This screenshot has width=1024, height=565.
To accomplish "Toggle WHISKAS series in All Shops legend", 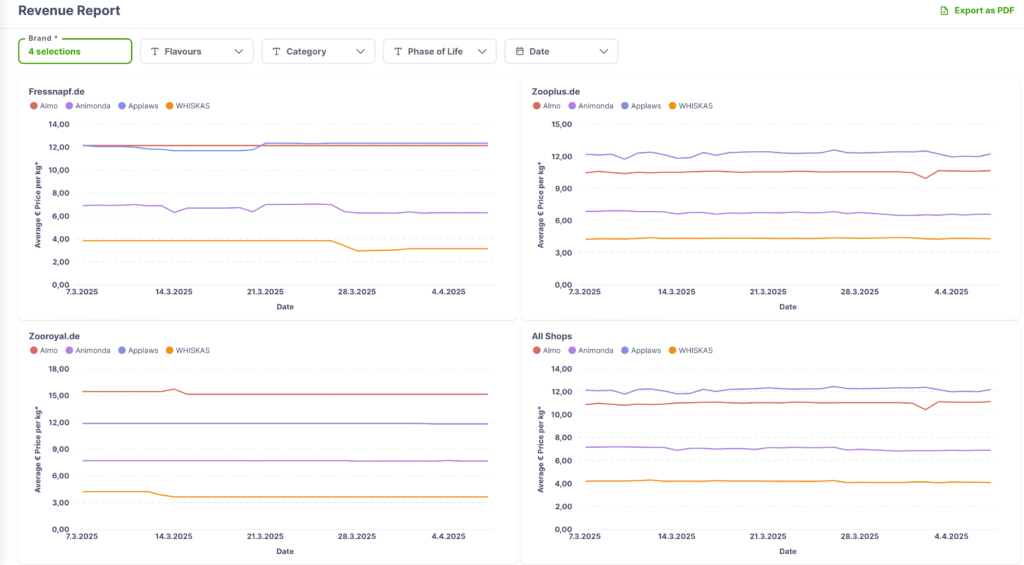I will pos(692,350).
